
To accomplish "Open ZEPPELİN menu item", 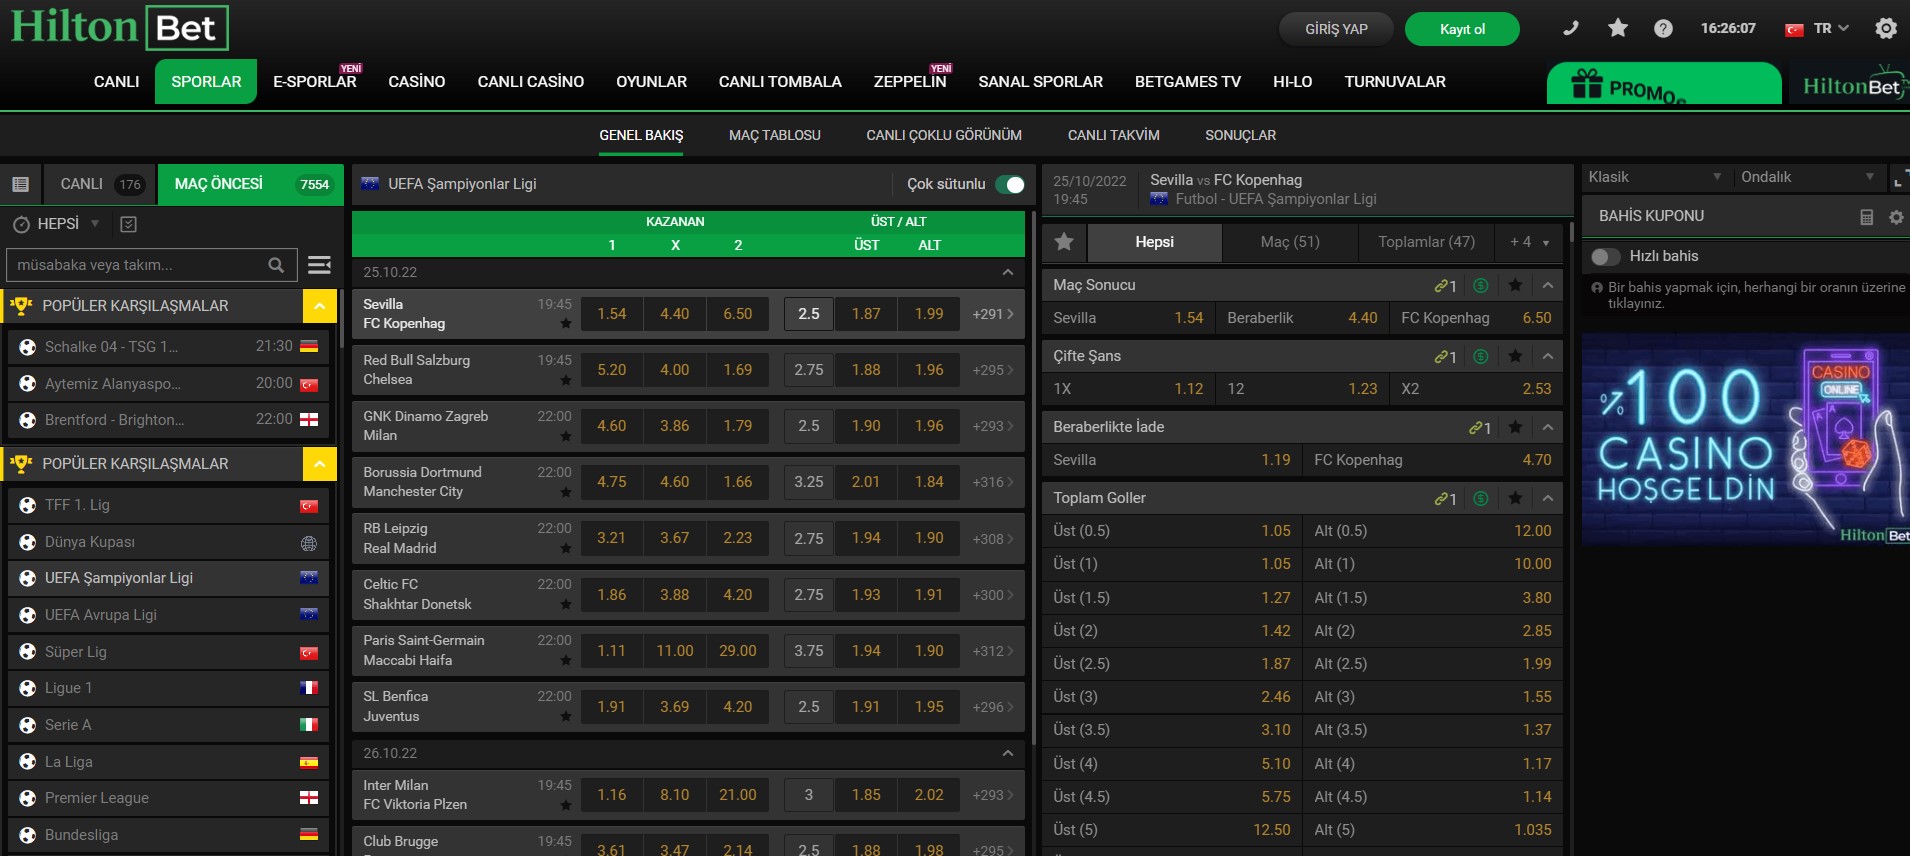I will (910, 82).
